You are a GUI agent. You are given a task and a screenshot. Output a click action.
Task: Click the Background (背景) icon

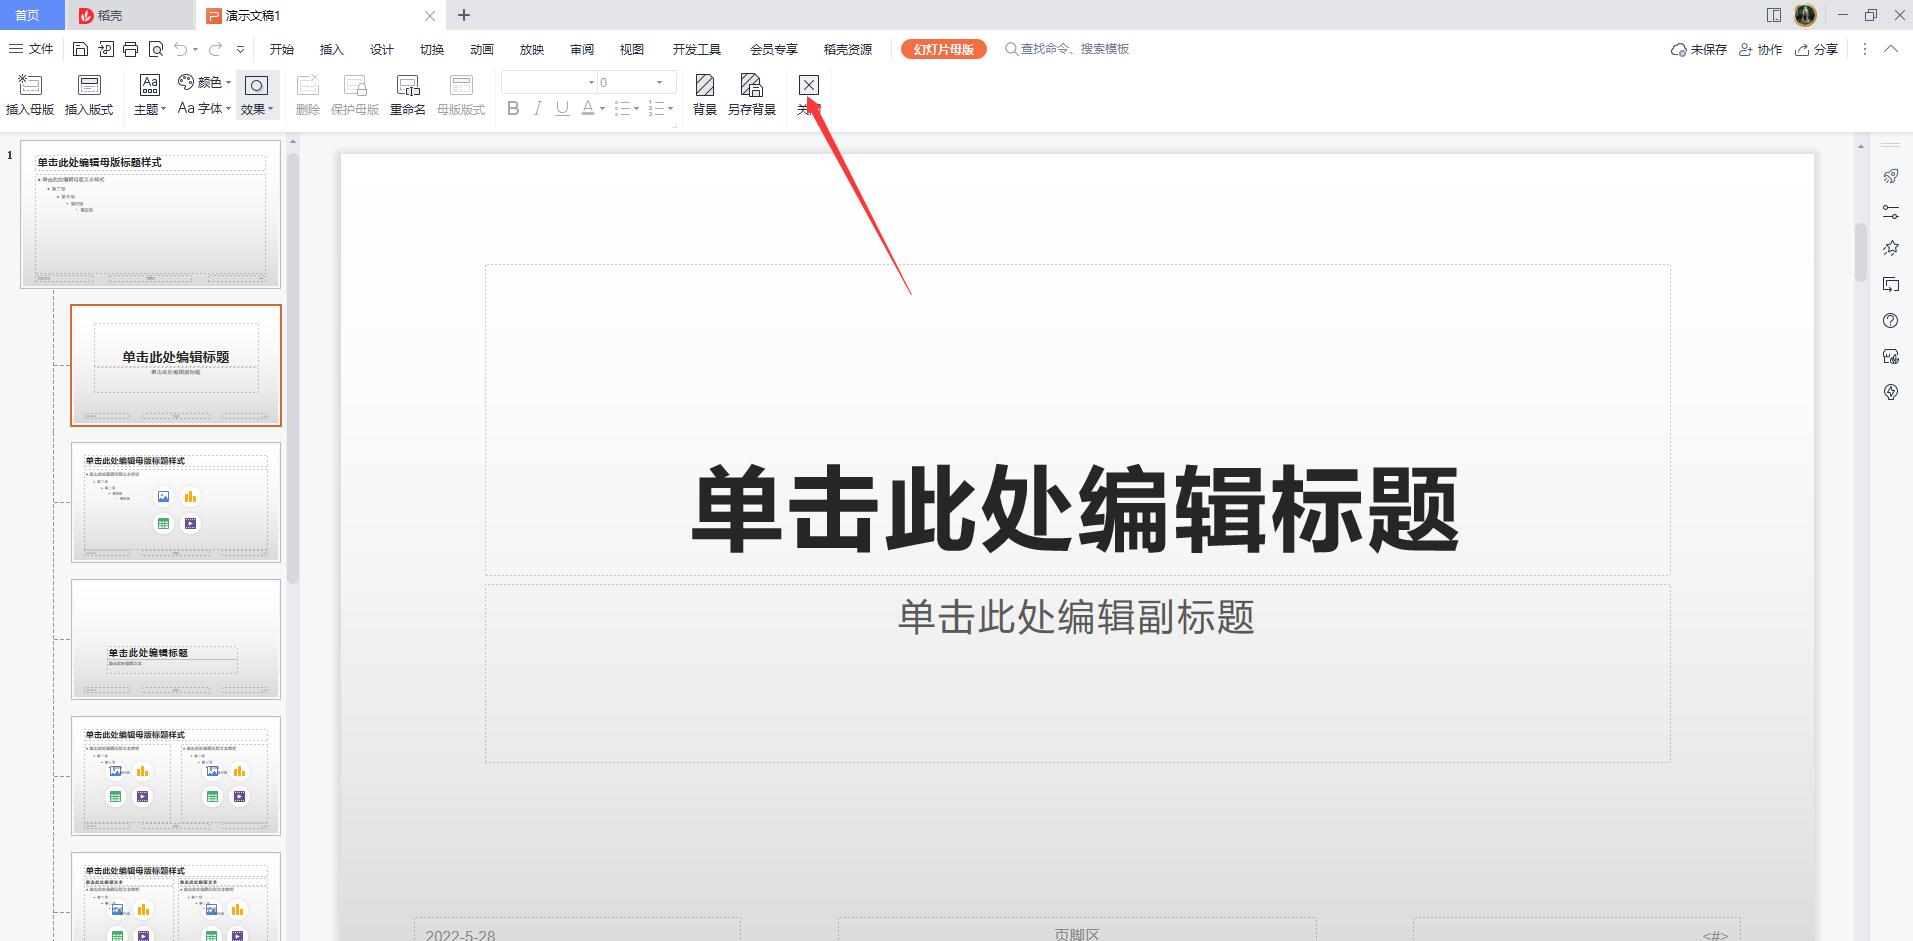(x=705, y=95)
